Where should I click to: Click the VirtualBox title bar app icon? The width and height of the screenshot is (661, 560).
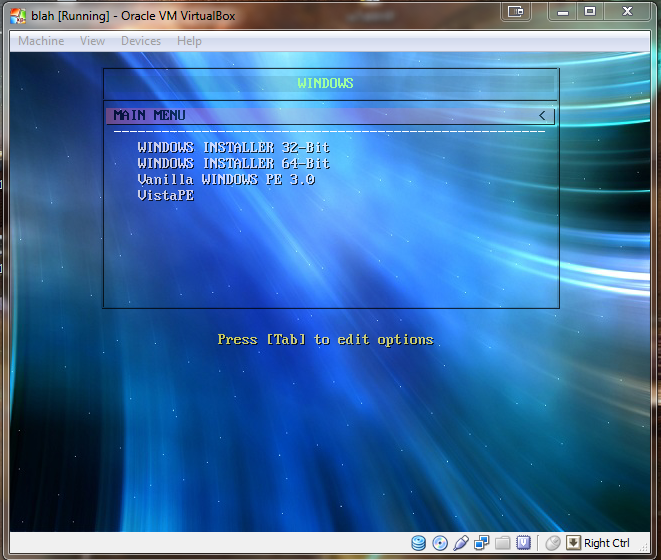tap(18, 16)
